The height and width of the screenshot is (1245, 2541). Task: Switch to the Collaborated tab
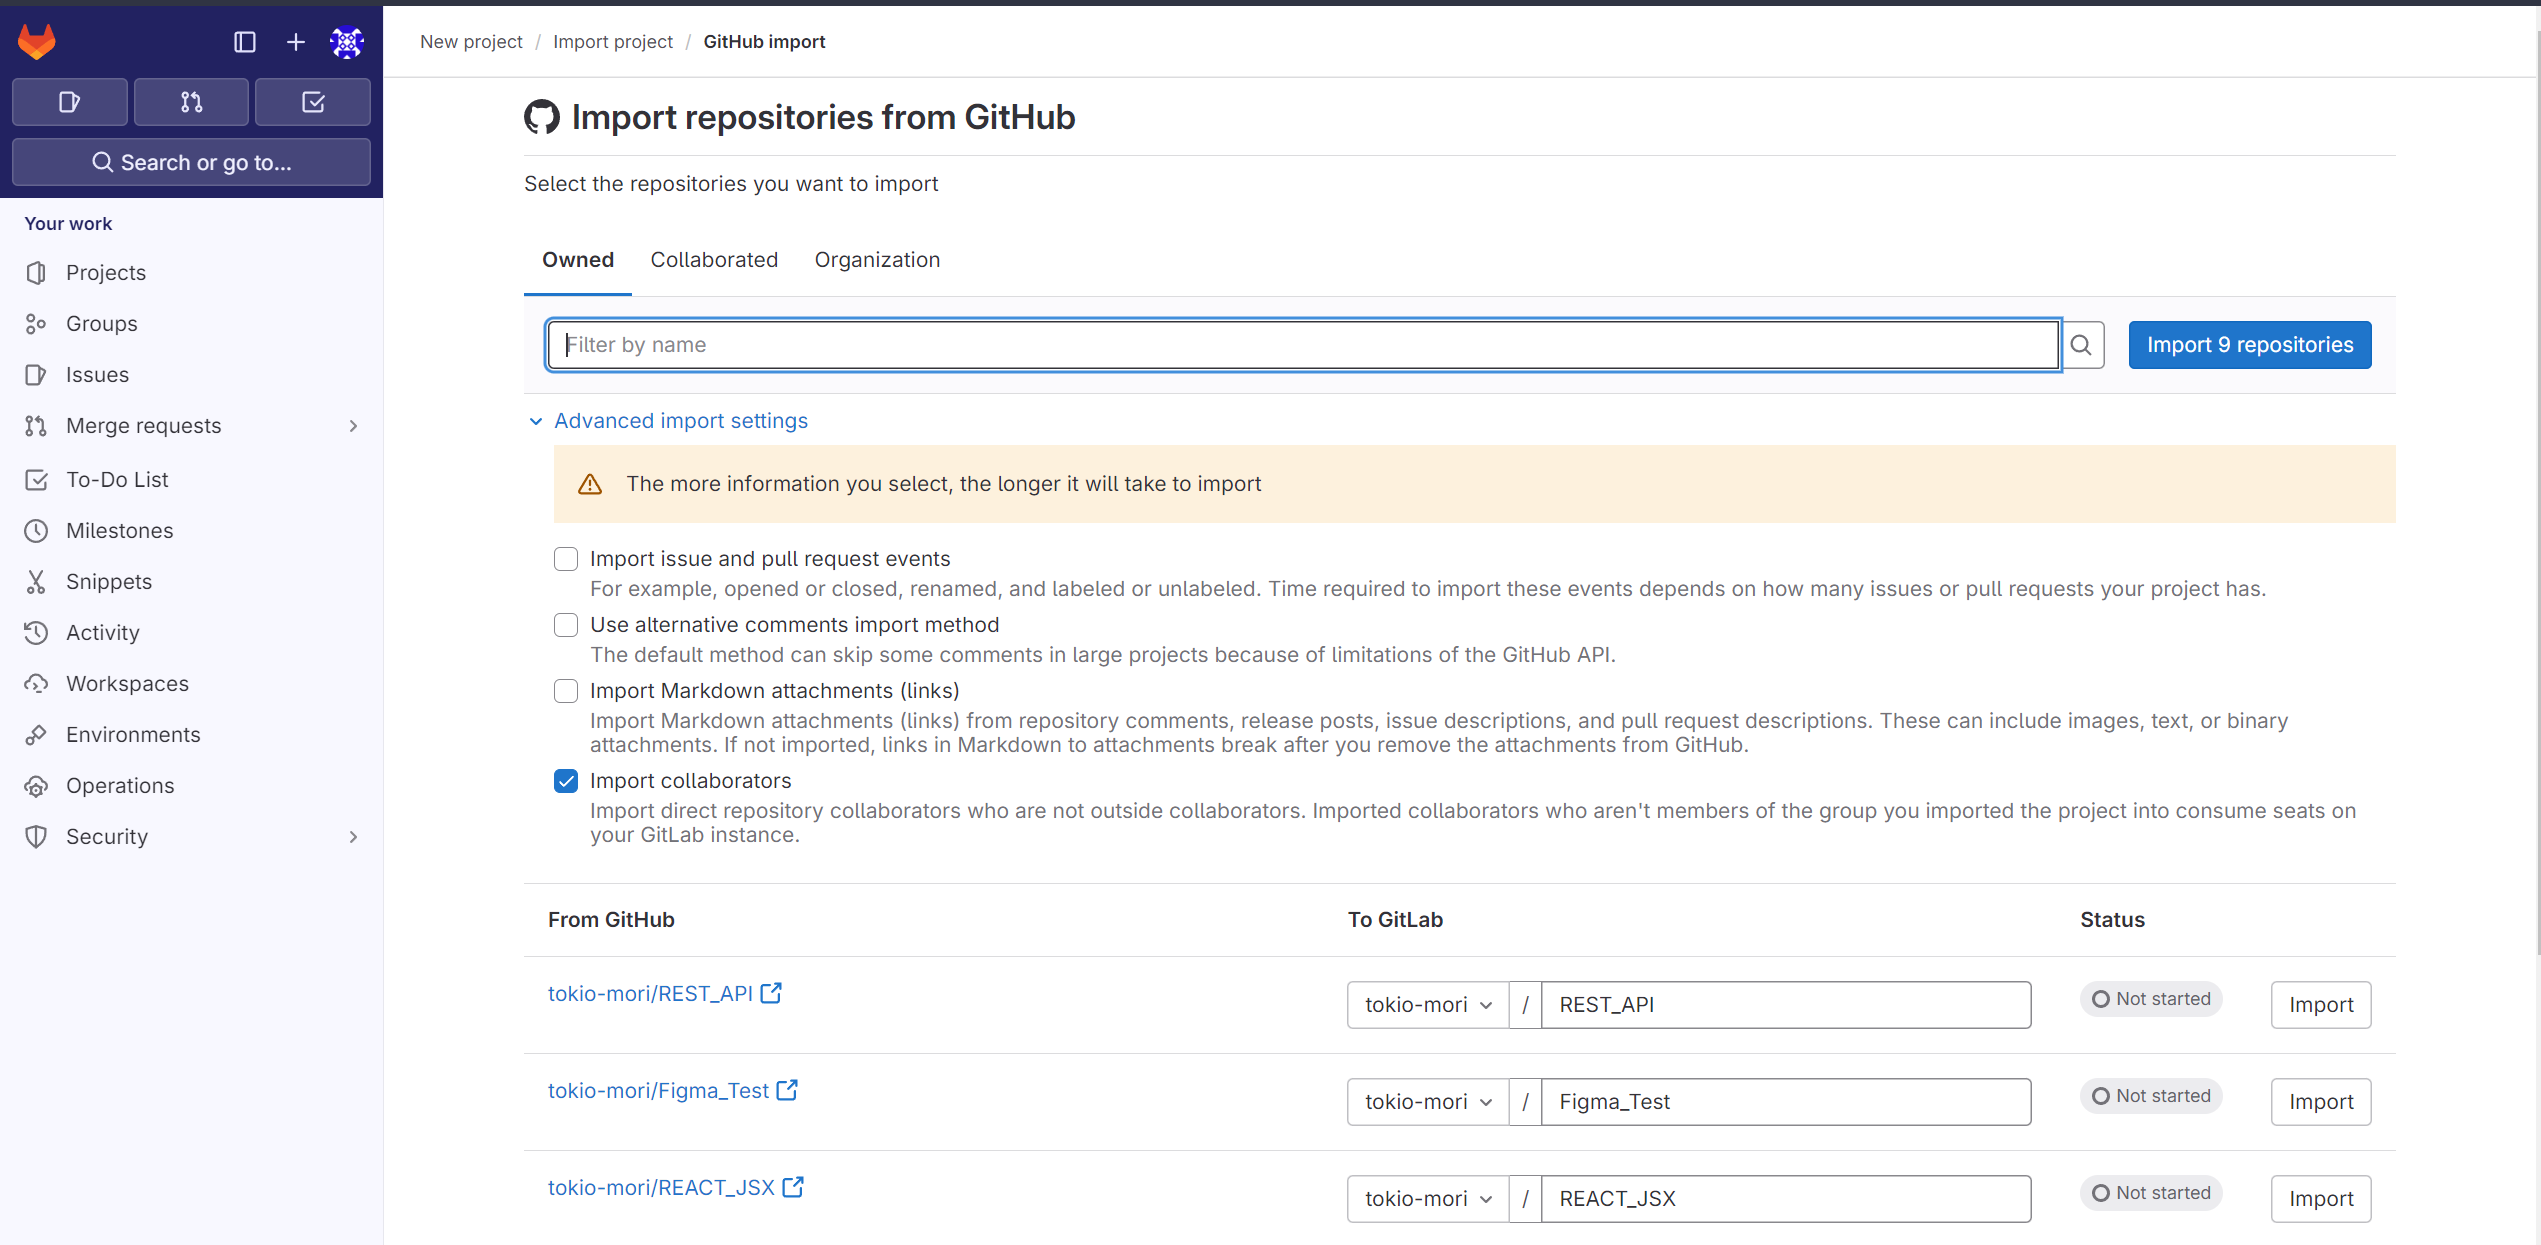point(714,259)
